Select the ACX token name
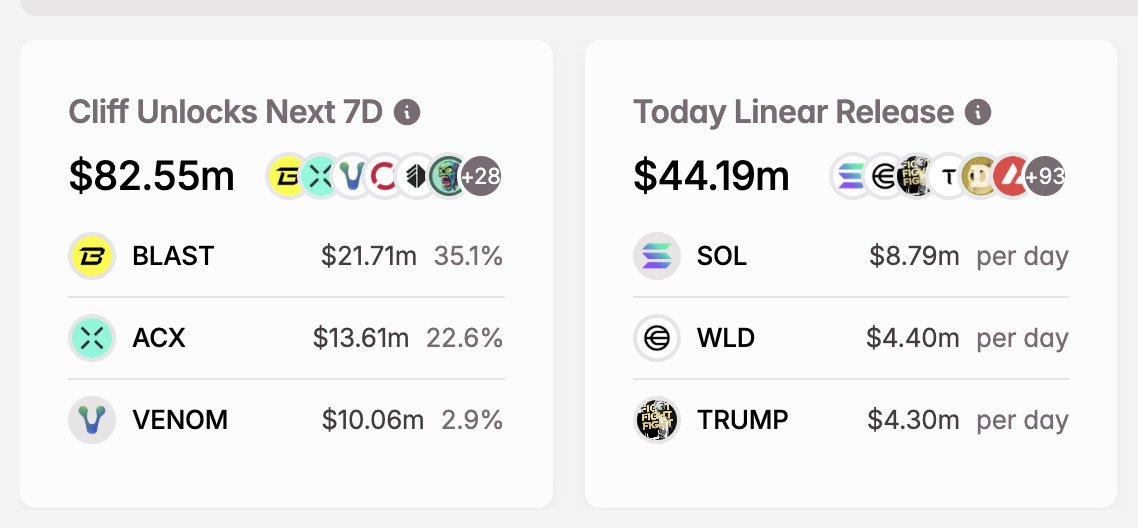The width and height of the screenshot is (1138, 528). click(159, 338)
